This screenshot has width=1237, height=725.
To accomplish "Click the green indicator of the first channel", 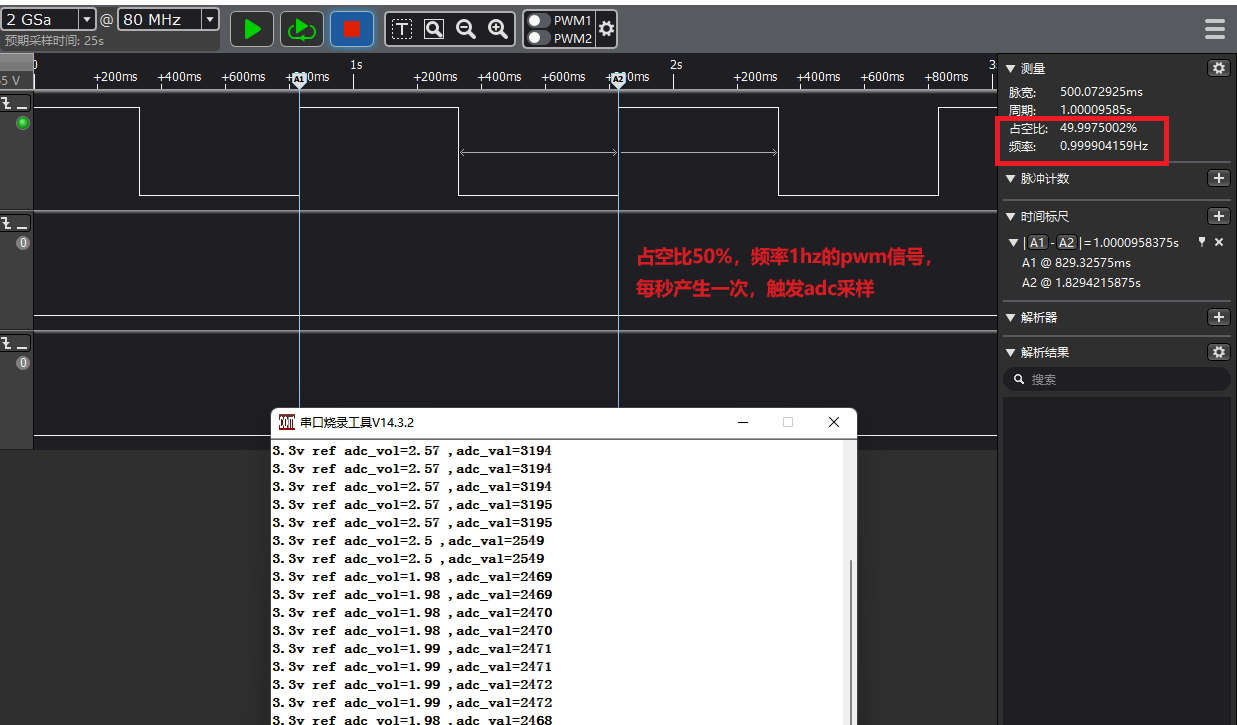I will (x=23, y=123).
